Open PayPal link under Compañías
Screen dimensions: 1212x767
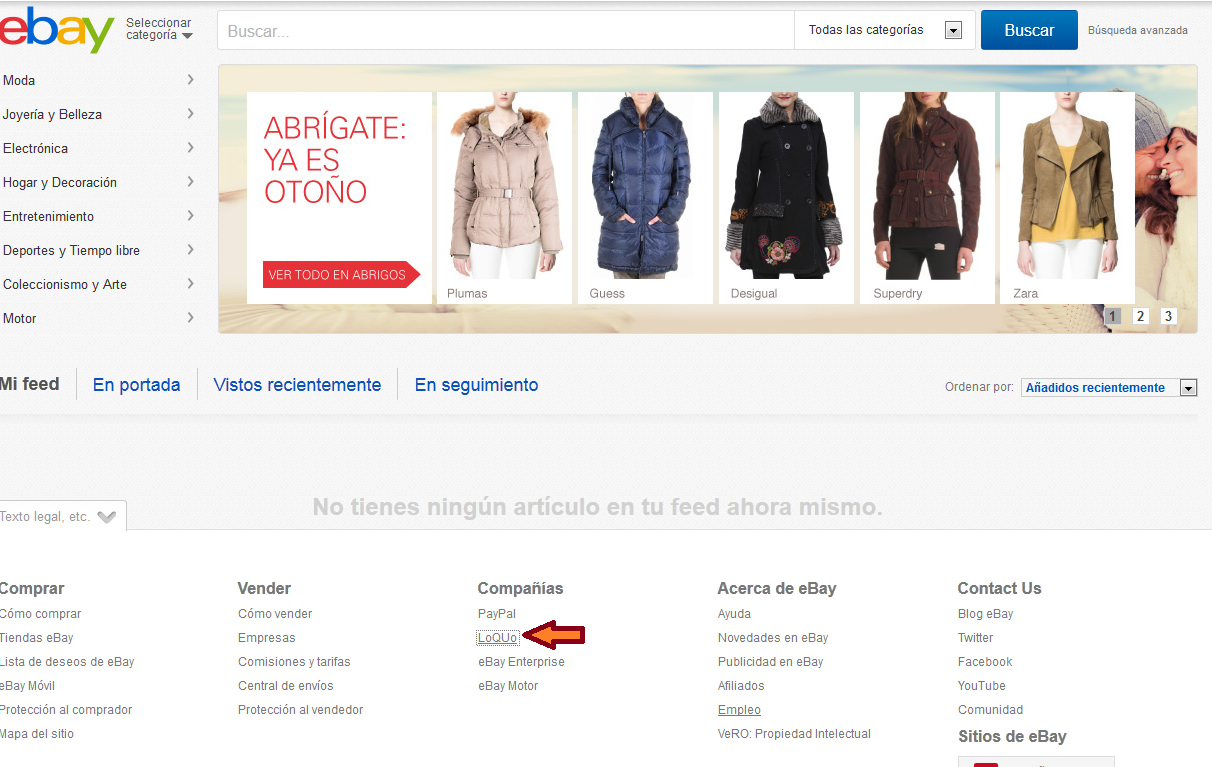pos(497,614)
